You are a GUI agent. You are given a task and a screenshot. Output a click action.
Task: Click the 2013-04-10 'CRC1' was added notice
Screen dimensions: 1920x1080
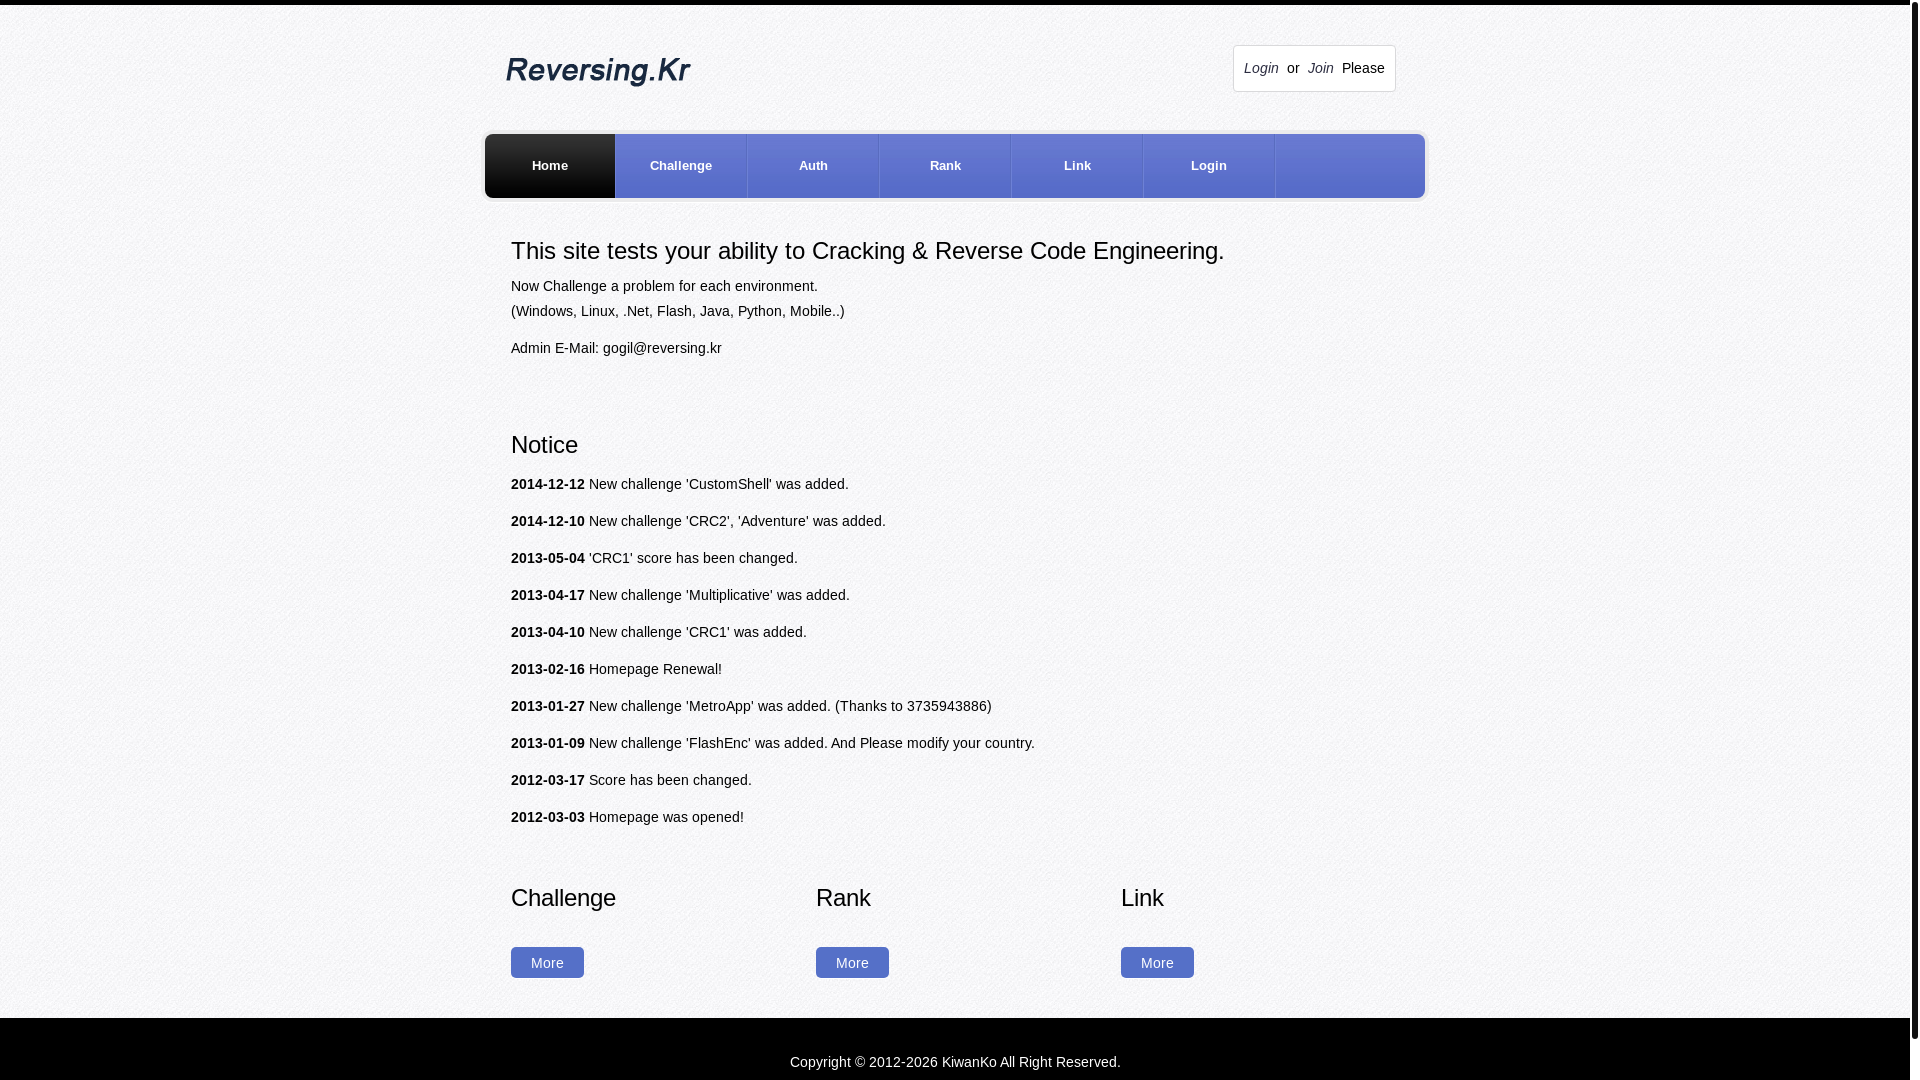[x=659, y=632]
